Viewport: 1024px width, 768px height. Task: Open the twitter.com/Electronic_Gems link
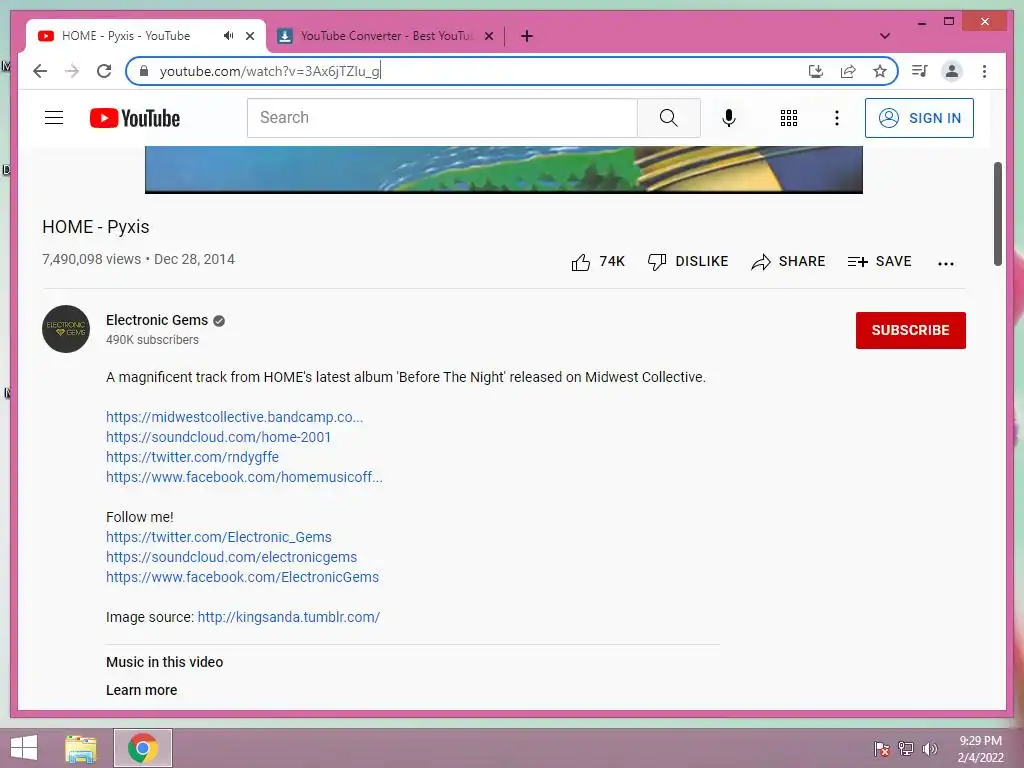[219, 537]
